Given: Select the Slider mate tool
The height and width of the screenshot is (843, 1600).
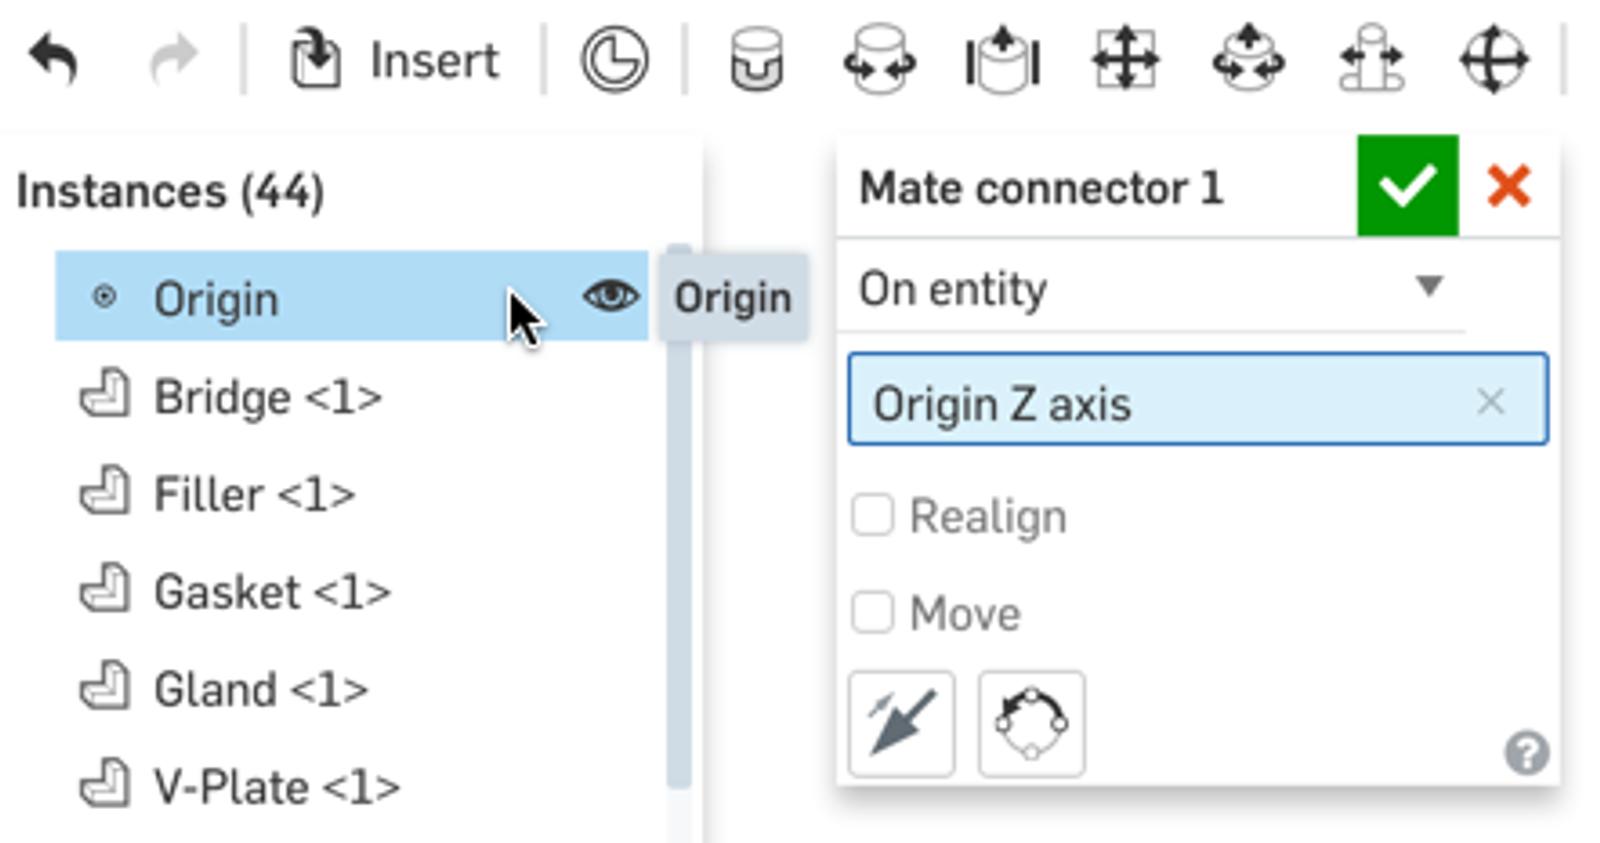Looking at the screenshot, I should (1002, 60).
